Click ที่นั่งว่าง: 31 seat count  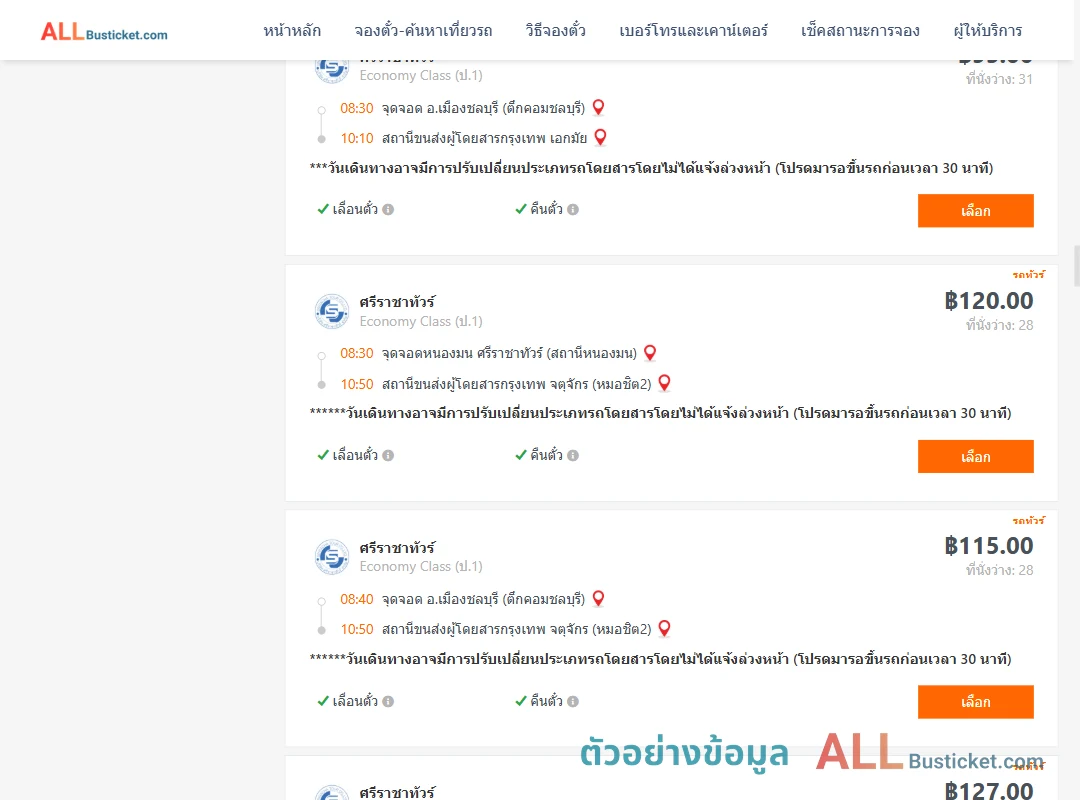coord(999,79)
